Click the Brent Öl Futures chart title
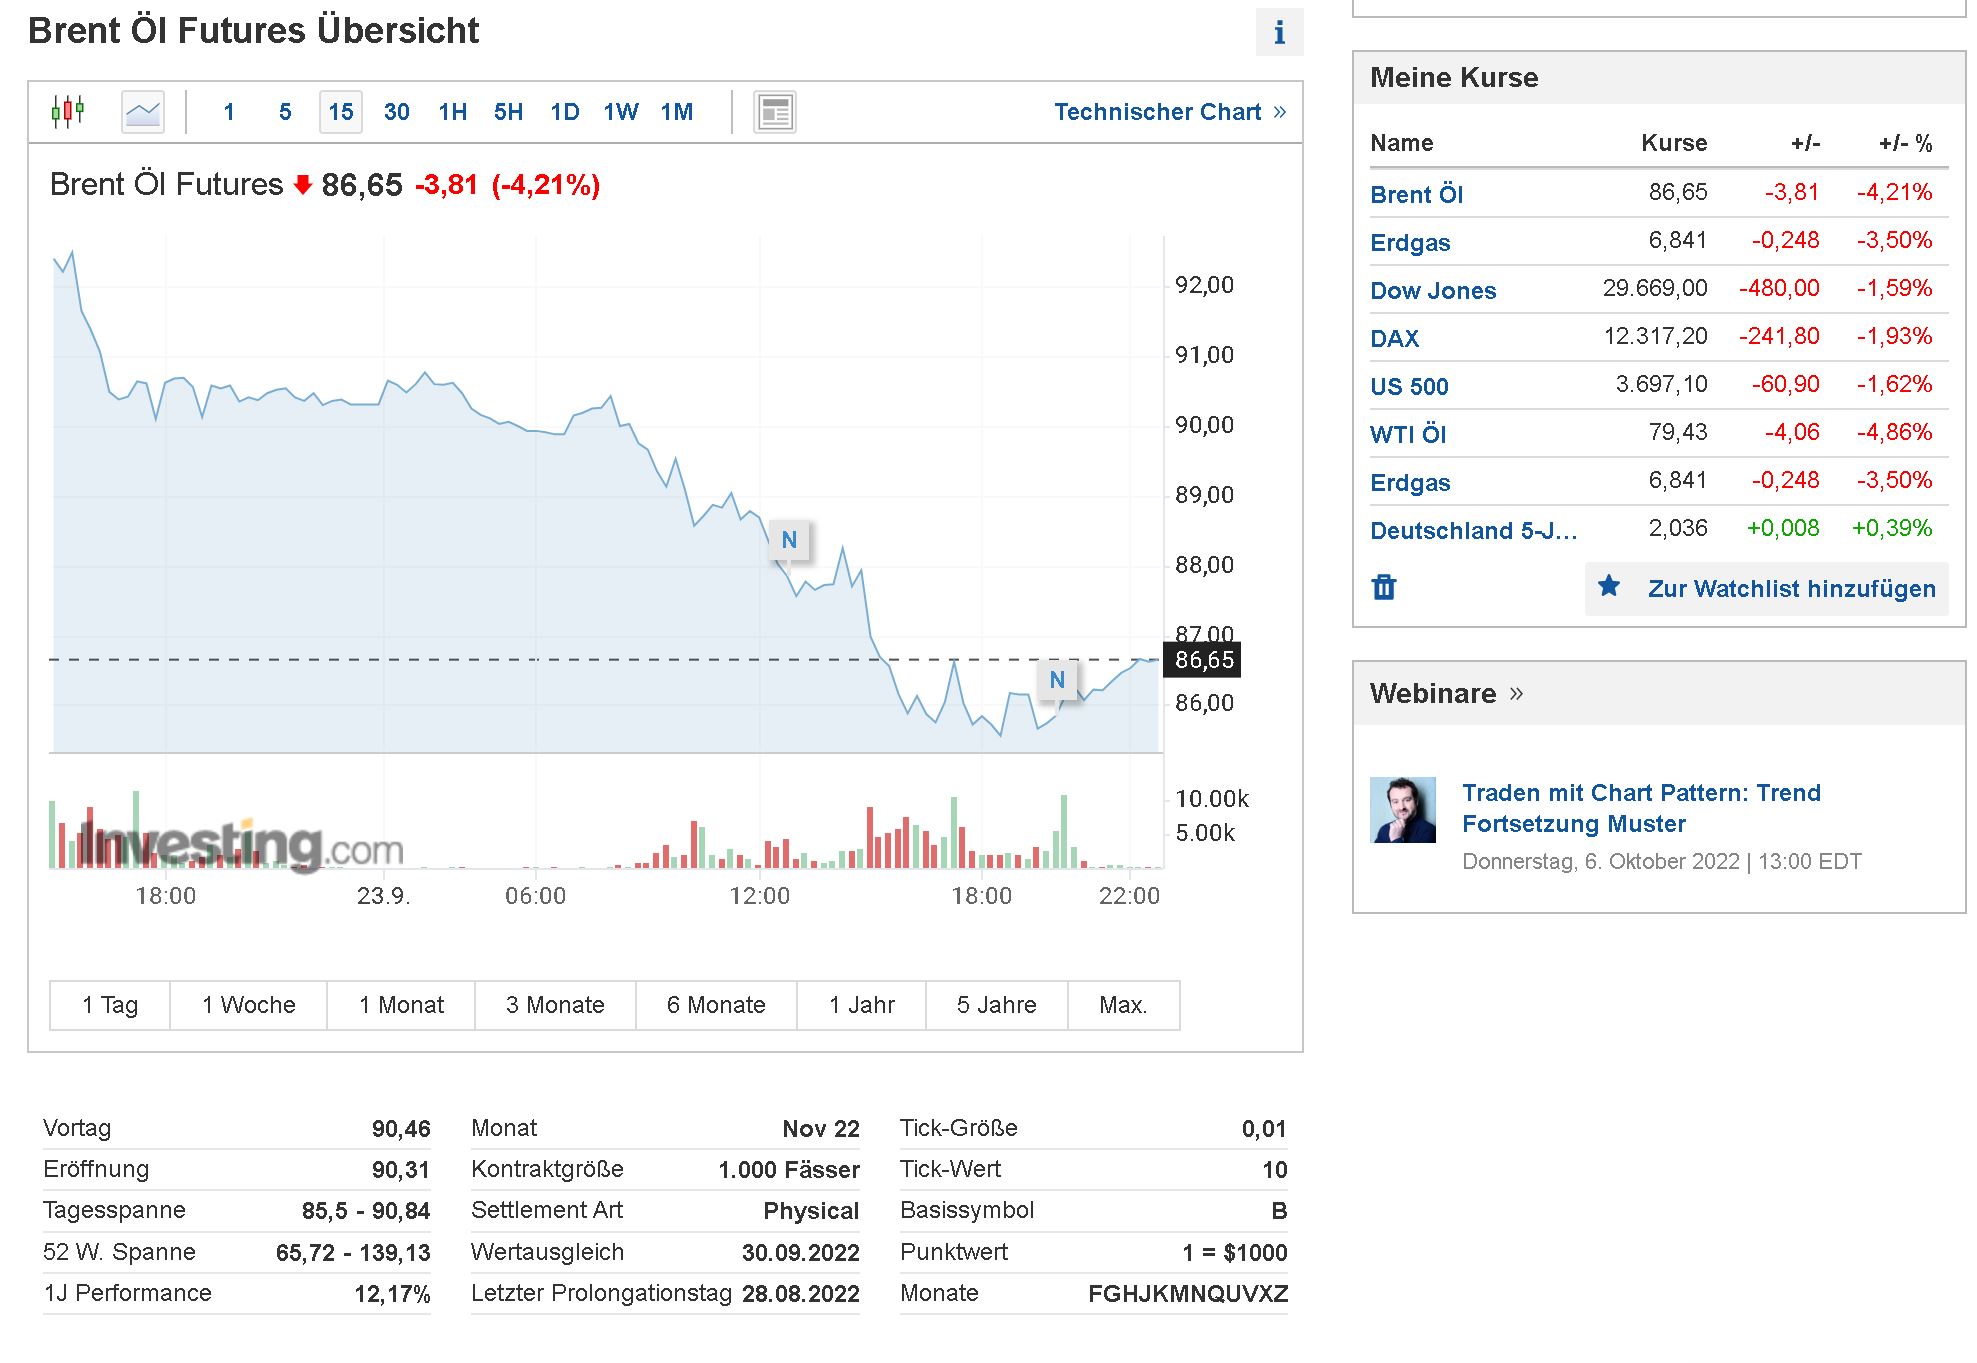Image resolution: width=1977 pixels, height=1363 pixels. 167,185
